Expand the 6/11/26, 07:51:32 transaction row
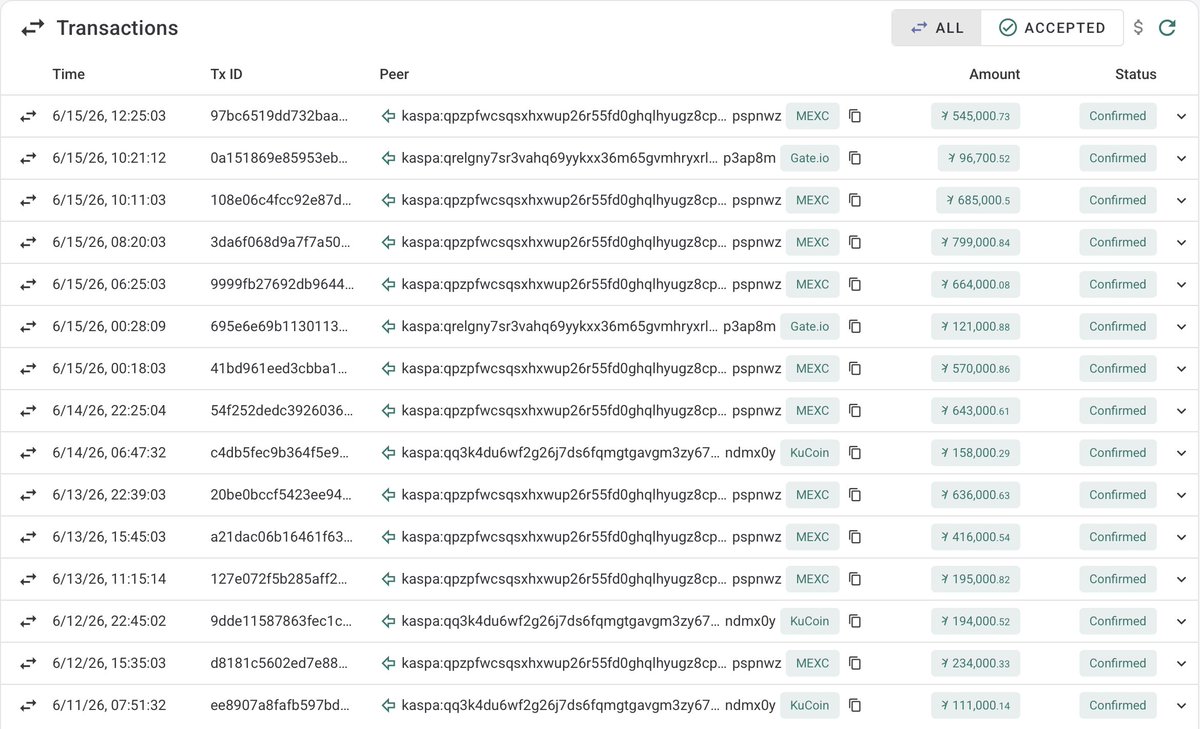The height and width of the screenshot is (729, 1200). pyautogui.click(x=1181, y=704)
